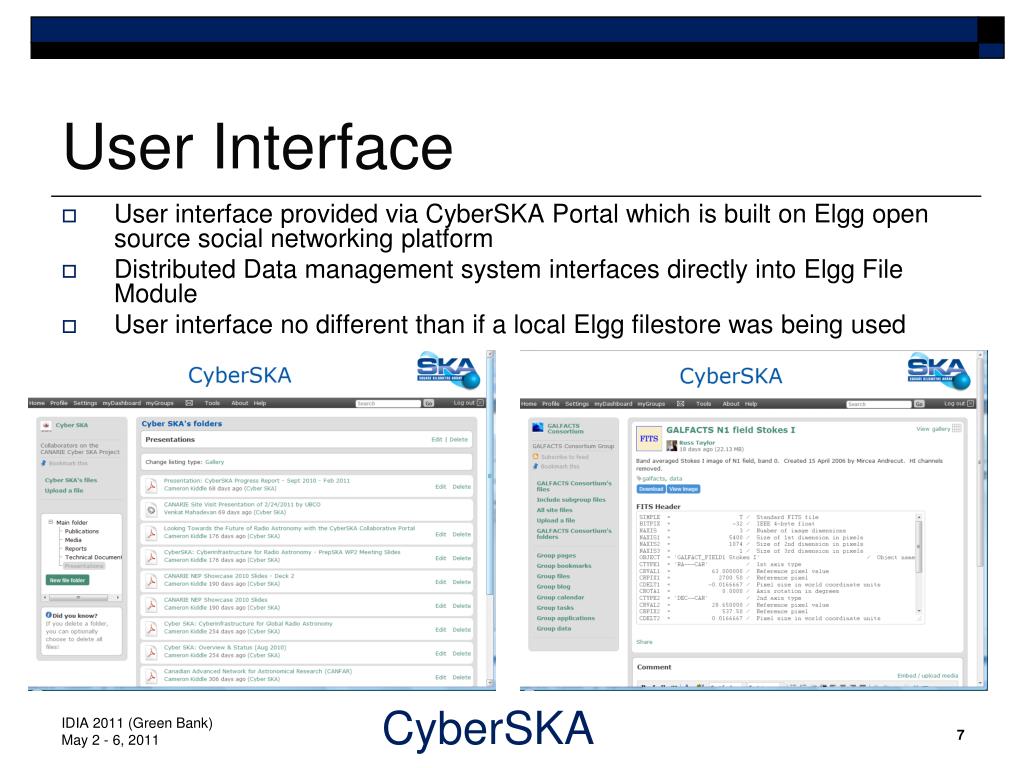Viewport: 1024px width, 768px height.
Task: Open Help menu in folders window
Action: pyautogui.click(x=260, y=403)
